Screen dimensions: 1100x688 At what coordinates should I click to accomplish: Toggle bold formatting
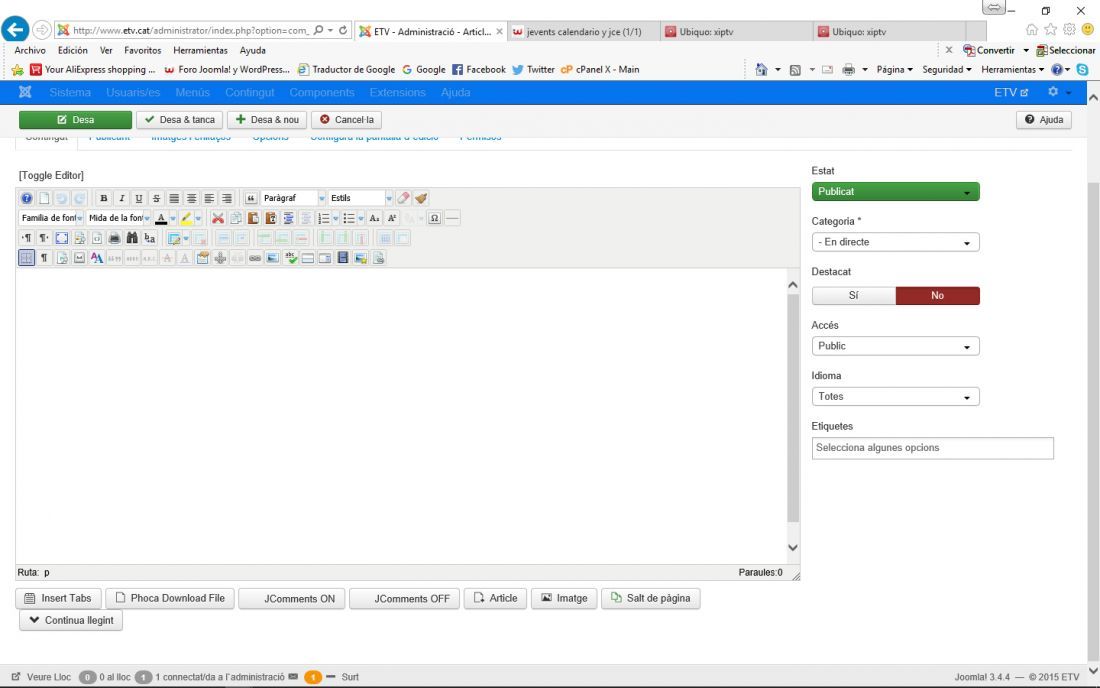(x=104, y=198)
